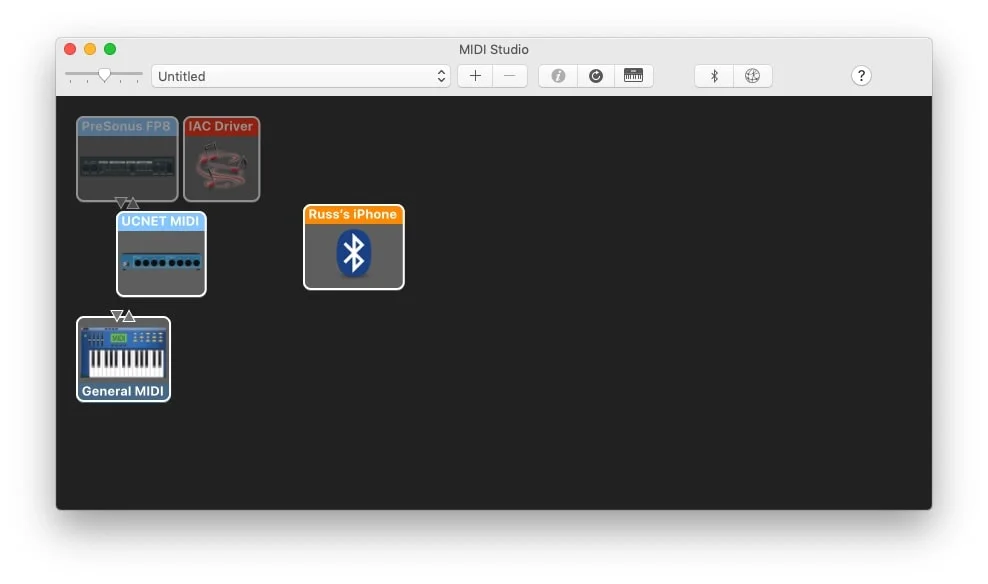Viewport: 988px width, 584px height.
Task: Click the Remove device minus button
Action: tap(510, 76)
